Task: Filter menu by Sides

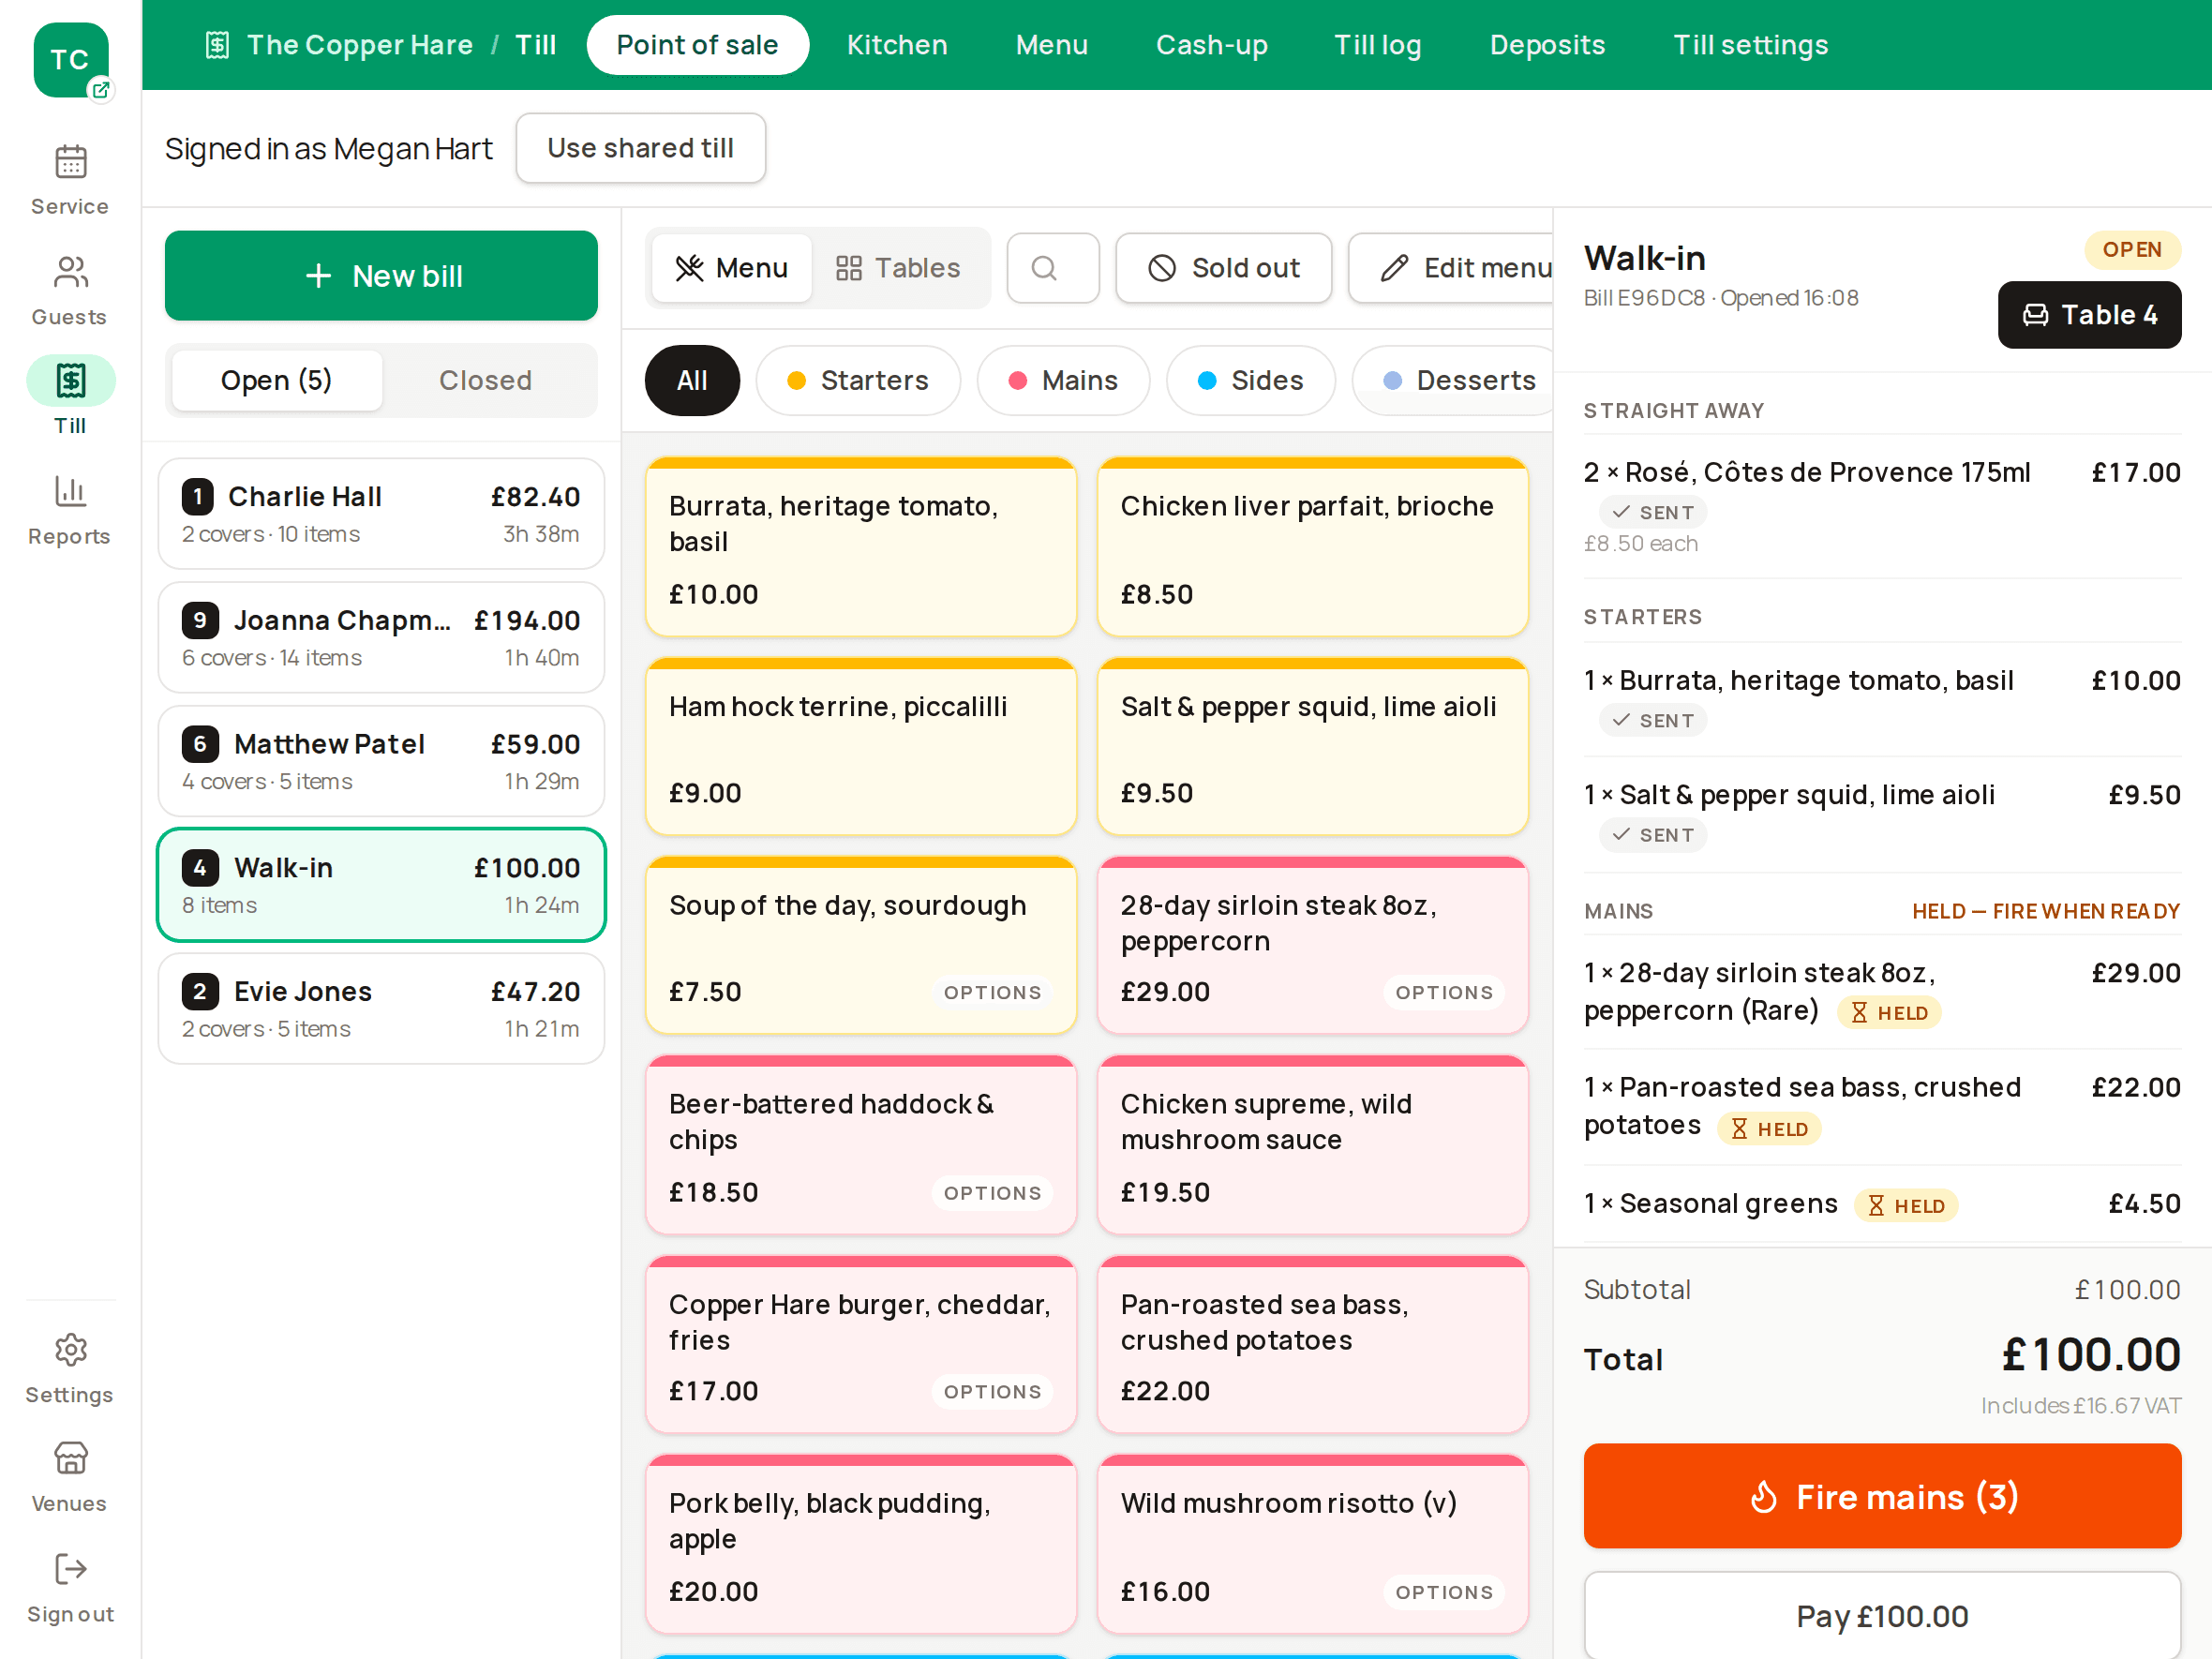Action: [1250, 380]
